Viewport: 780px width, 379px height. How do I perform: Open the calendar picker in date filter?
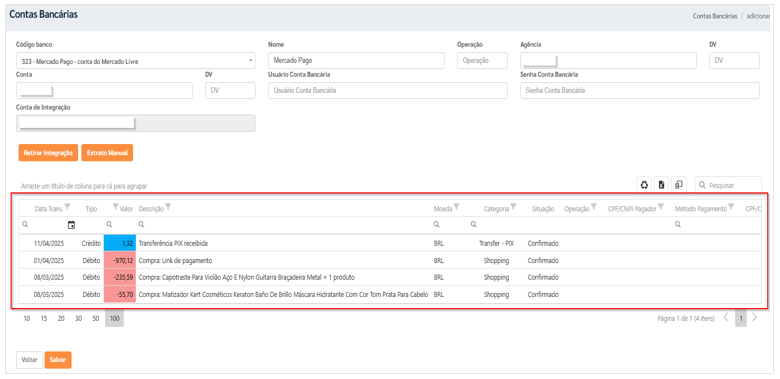pos(71,225)
